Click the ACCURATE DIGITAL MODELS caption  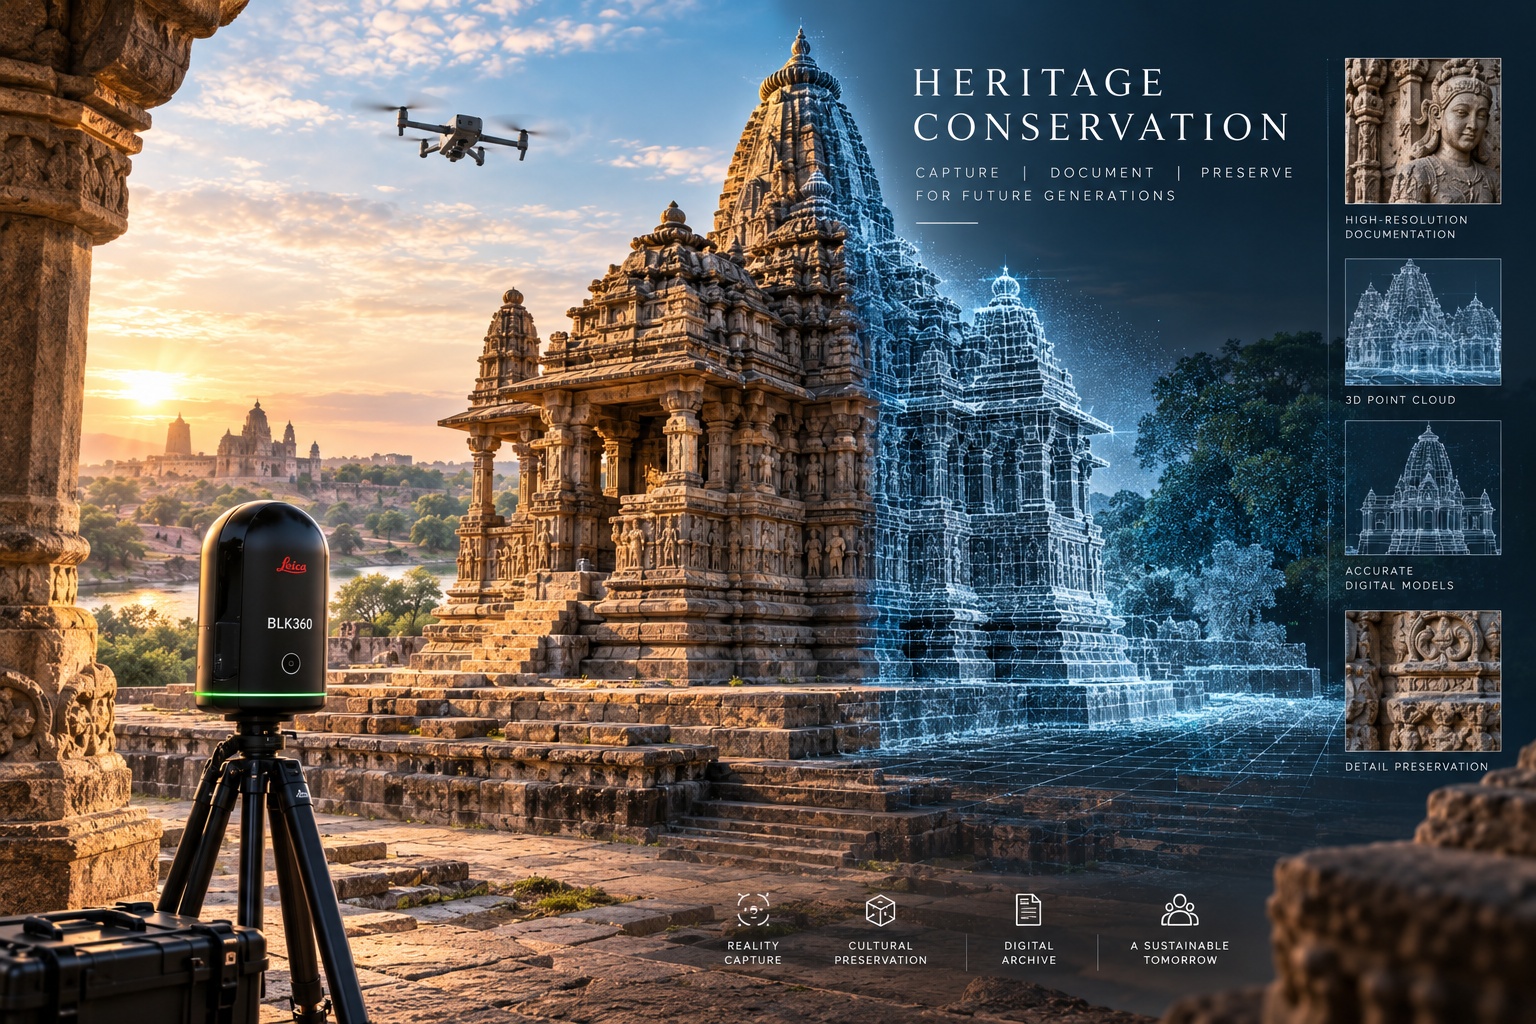(x=1399, y=578)
